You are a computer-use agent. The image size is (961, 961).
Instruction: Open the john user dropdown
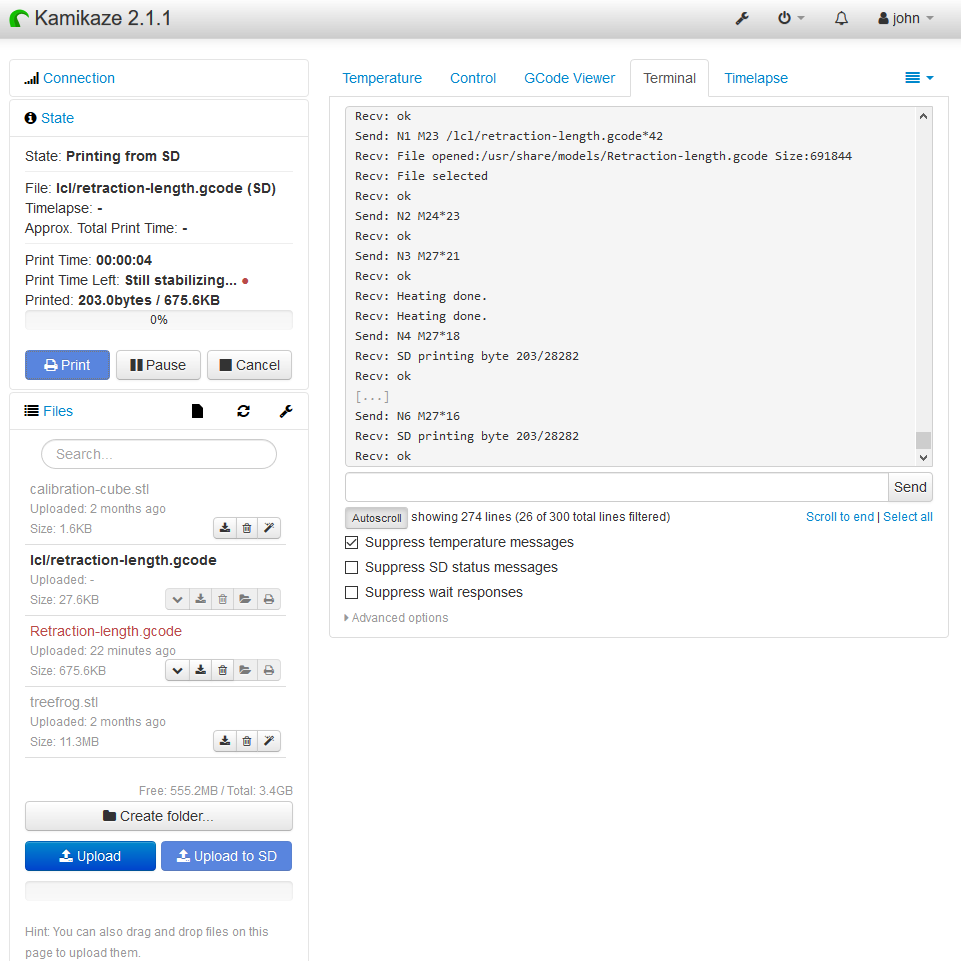pyautogui.click(x=905, y=19)
